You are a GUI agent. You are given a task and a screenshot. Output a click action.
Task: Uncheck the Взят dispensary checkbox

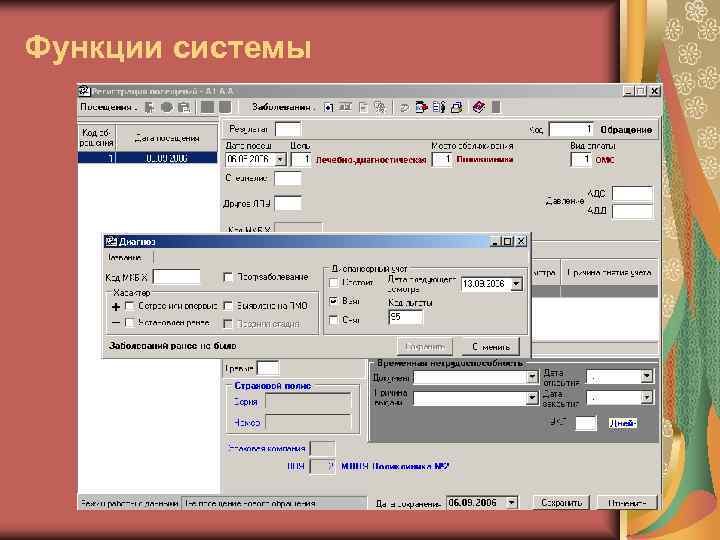334,301
